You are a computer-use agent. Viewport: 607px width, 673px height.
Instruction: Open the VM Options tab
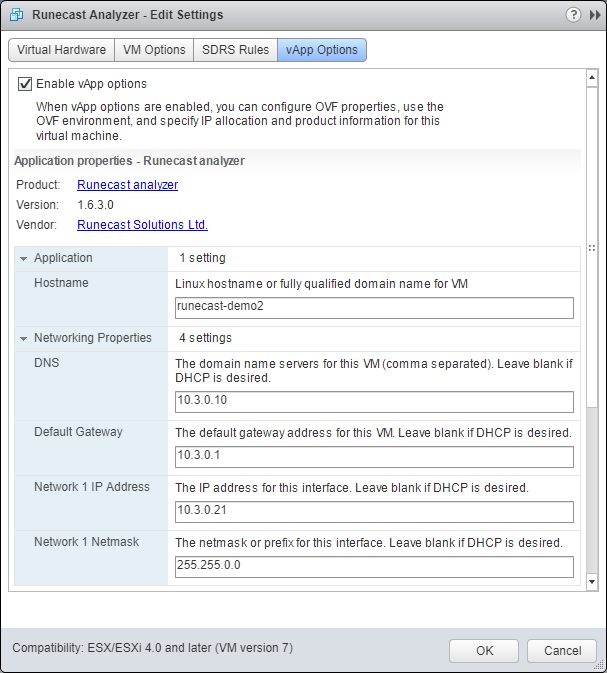coord(154,50)
